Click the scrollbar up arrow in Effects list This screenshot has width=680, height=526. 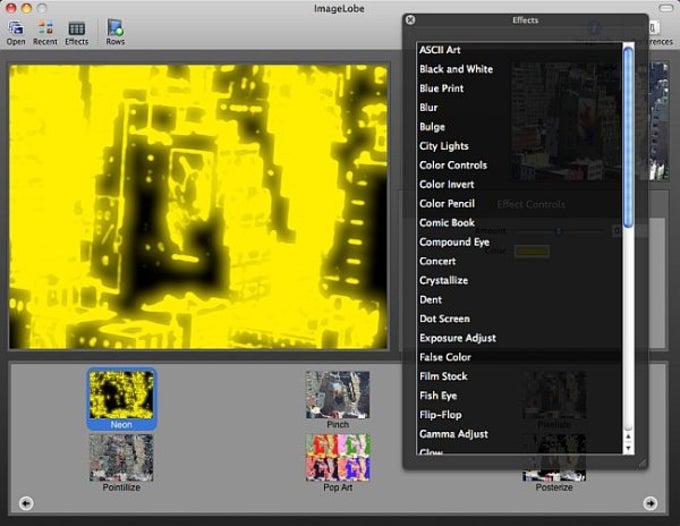click(628, 437)
